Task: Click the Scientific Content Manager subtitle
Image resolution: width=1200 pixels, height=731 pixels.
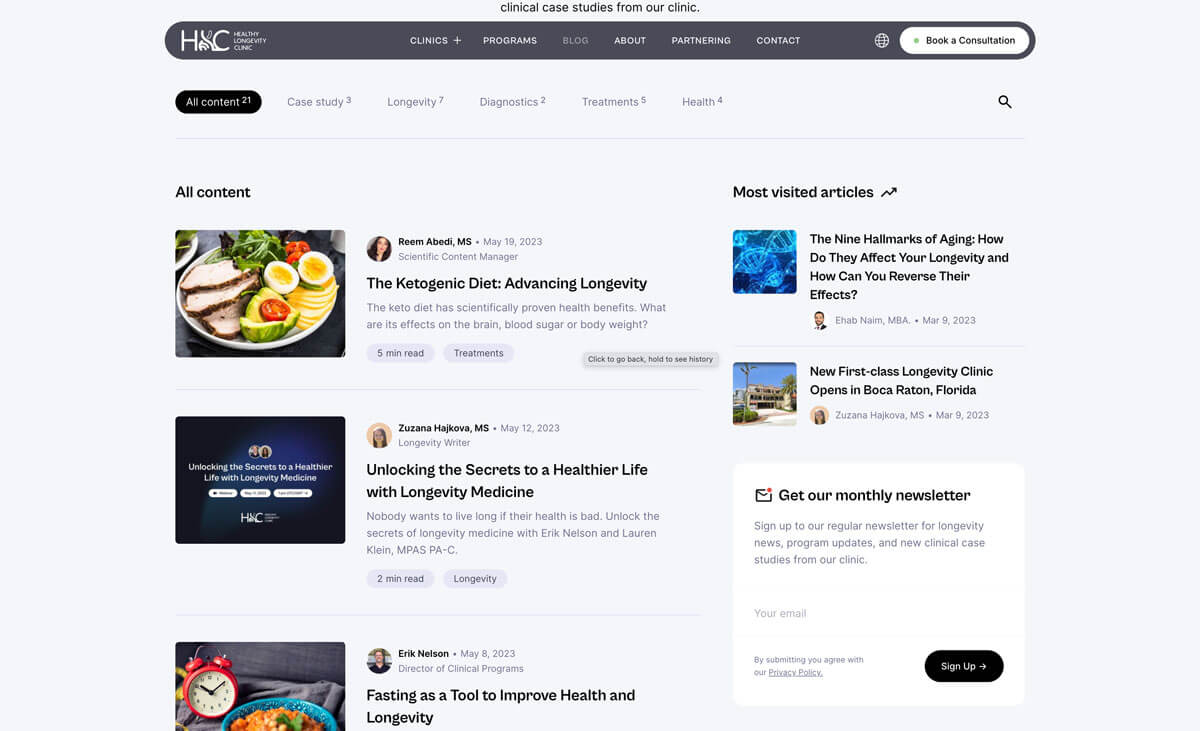Action: pos(458,257)
